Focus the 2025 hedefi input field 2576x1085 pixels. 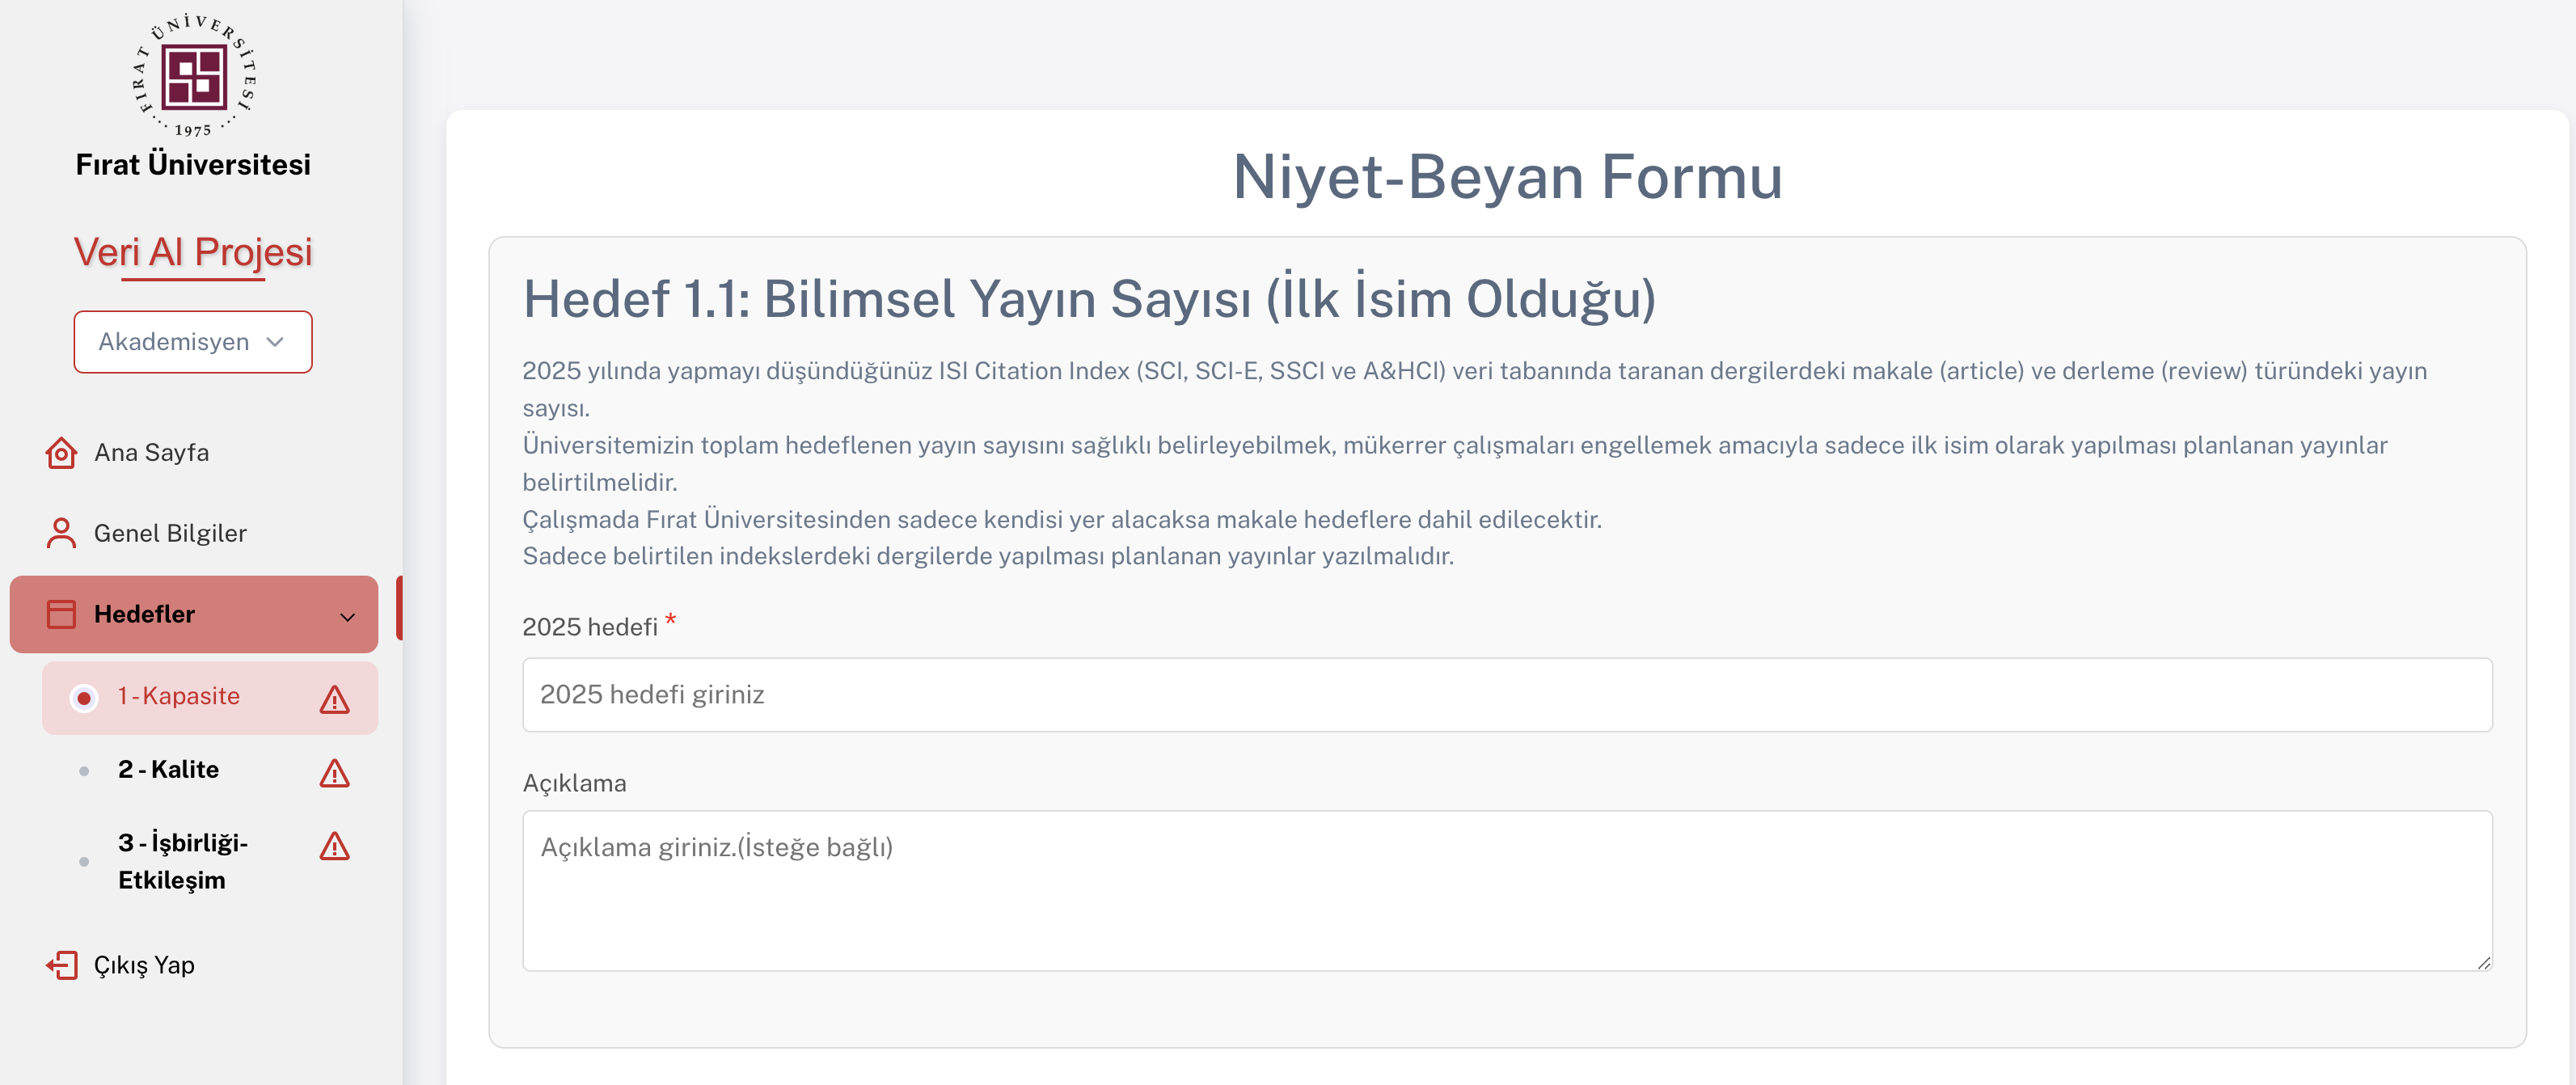[x=1506, y=694]
